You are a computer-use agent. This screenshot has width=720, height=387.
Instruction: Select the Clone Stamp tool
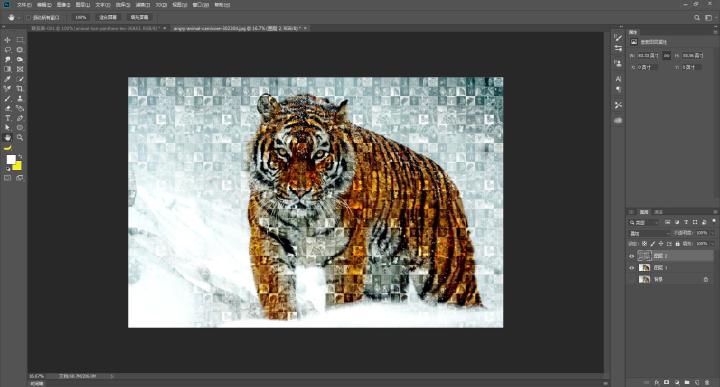click(20, 98)
